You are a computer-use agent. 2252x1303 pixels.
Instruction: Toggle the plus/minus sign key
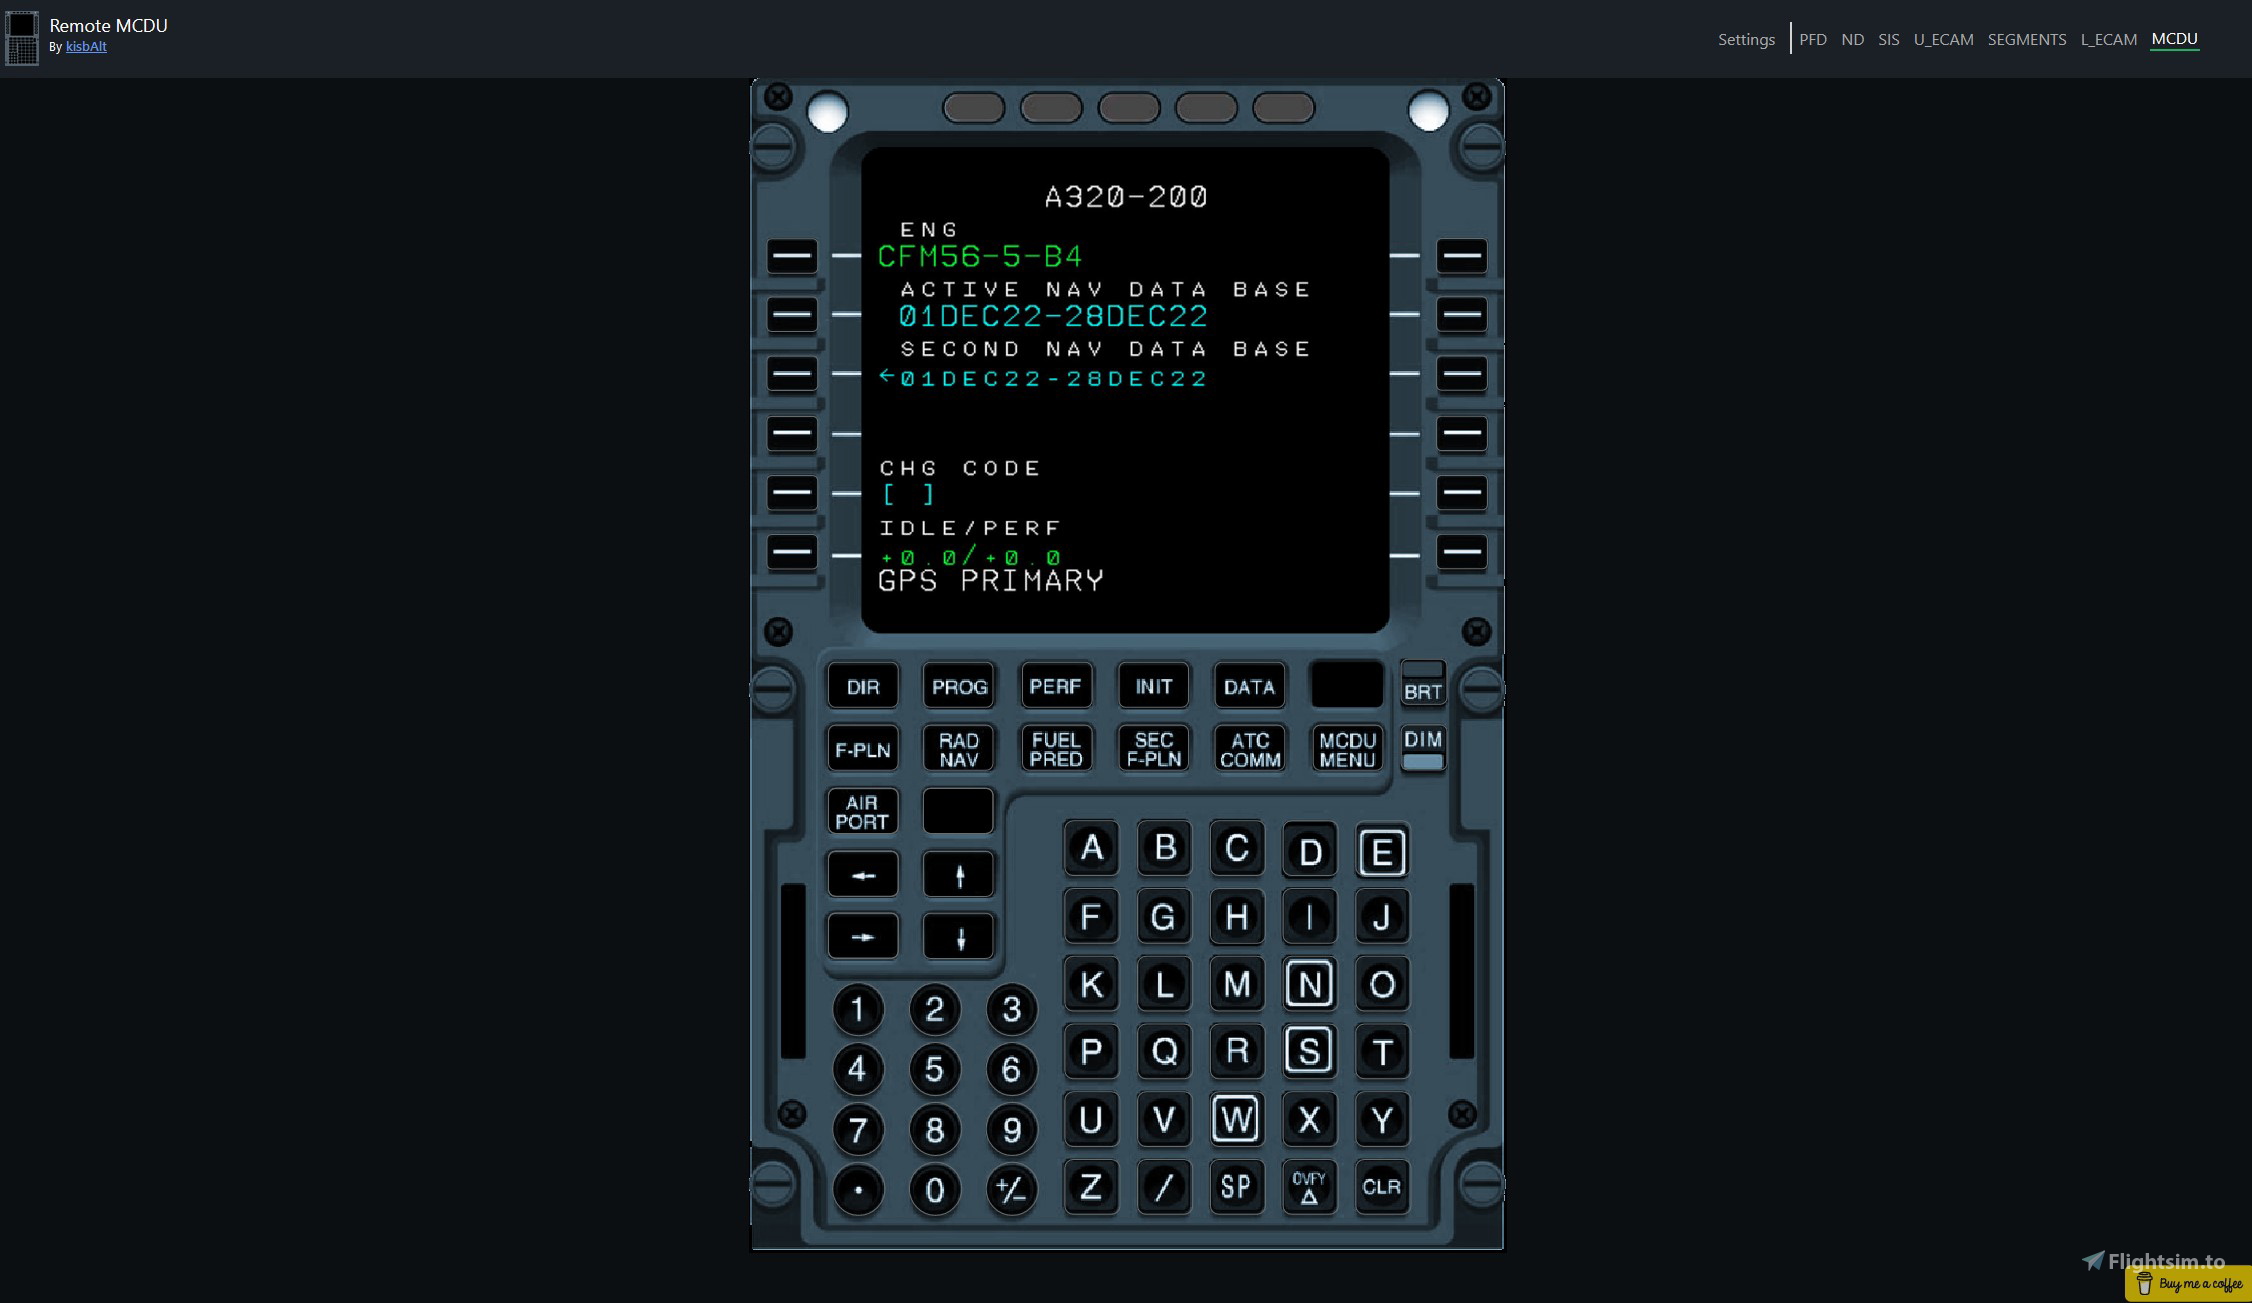pos(1010,1188)
